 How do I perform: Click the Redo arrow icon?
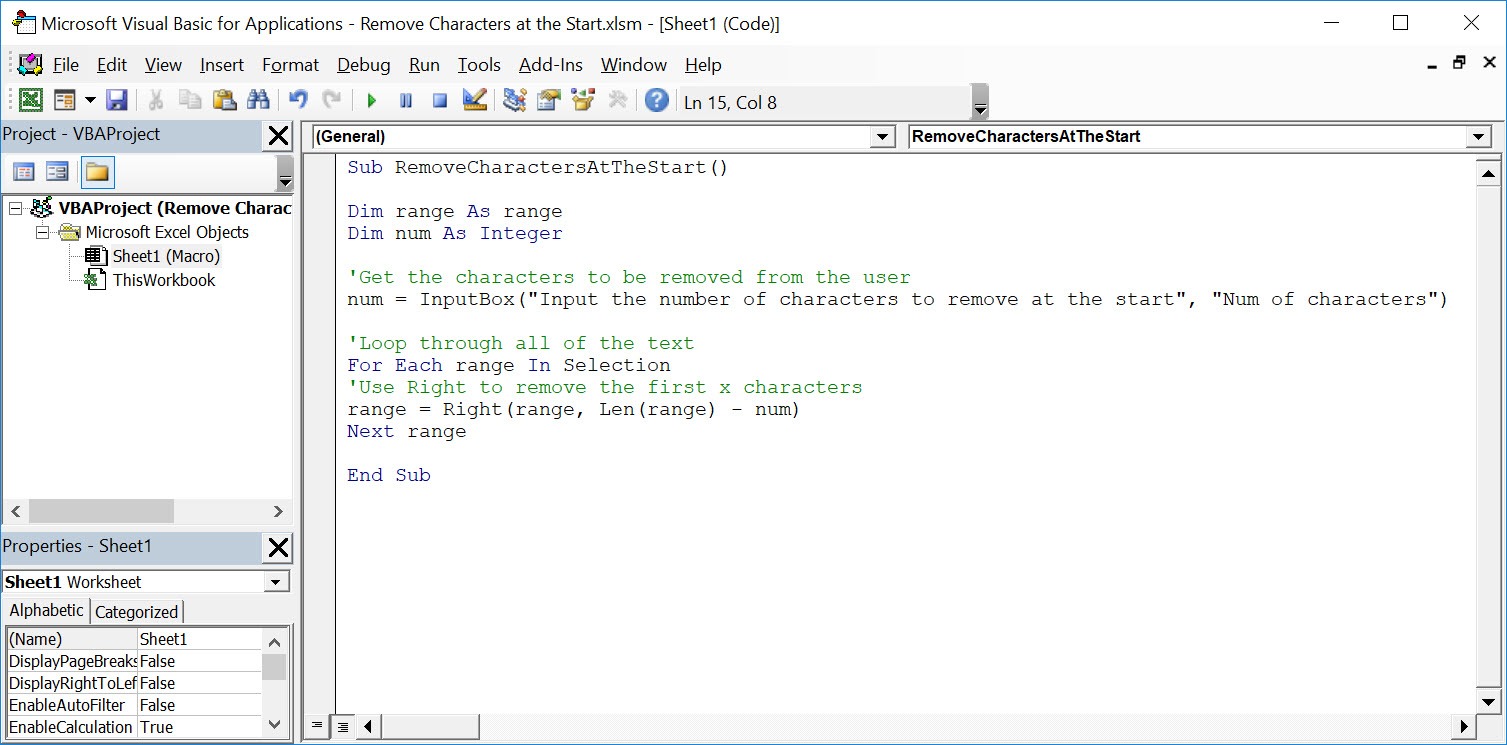point(332,101)
